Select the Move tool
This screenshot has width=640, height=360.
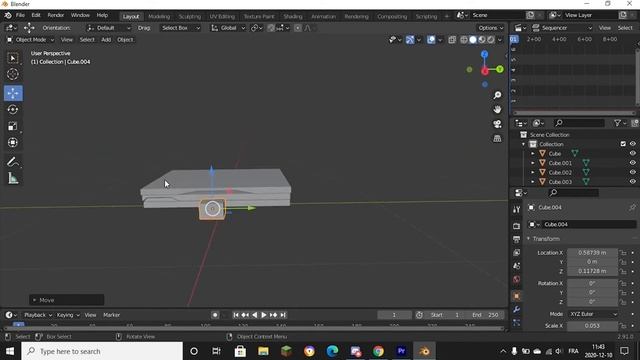(13, 93)
